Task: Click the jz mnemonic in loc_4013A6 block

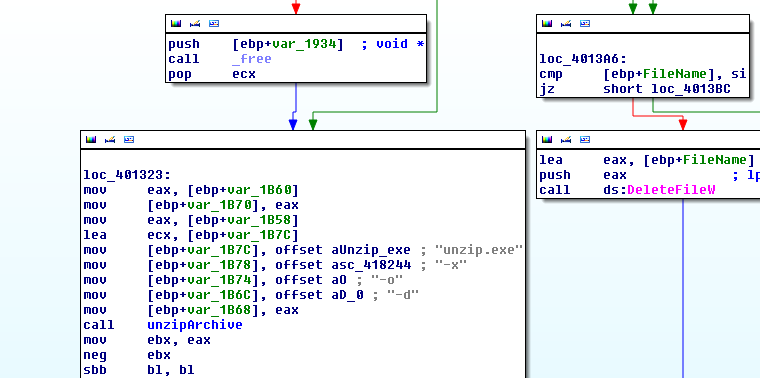Action: [547, 89]
